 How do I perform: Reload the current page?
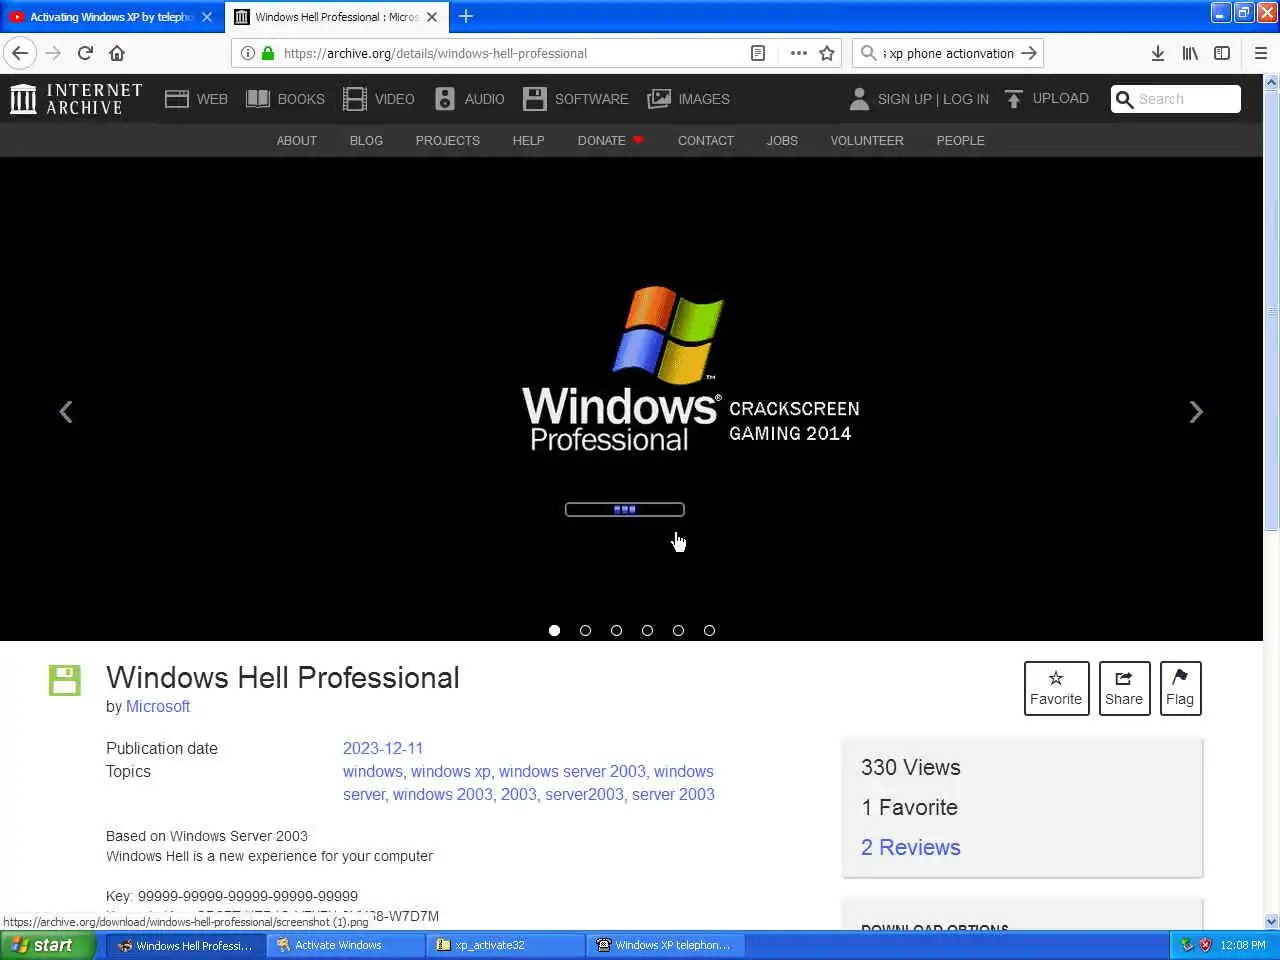point(85,53)
